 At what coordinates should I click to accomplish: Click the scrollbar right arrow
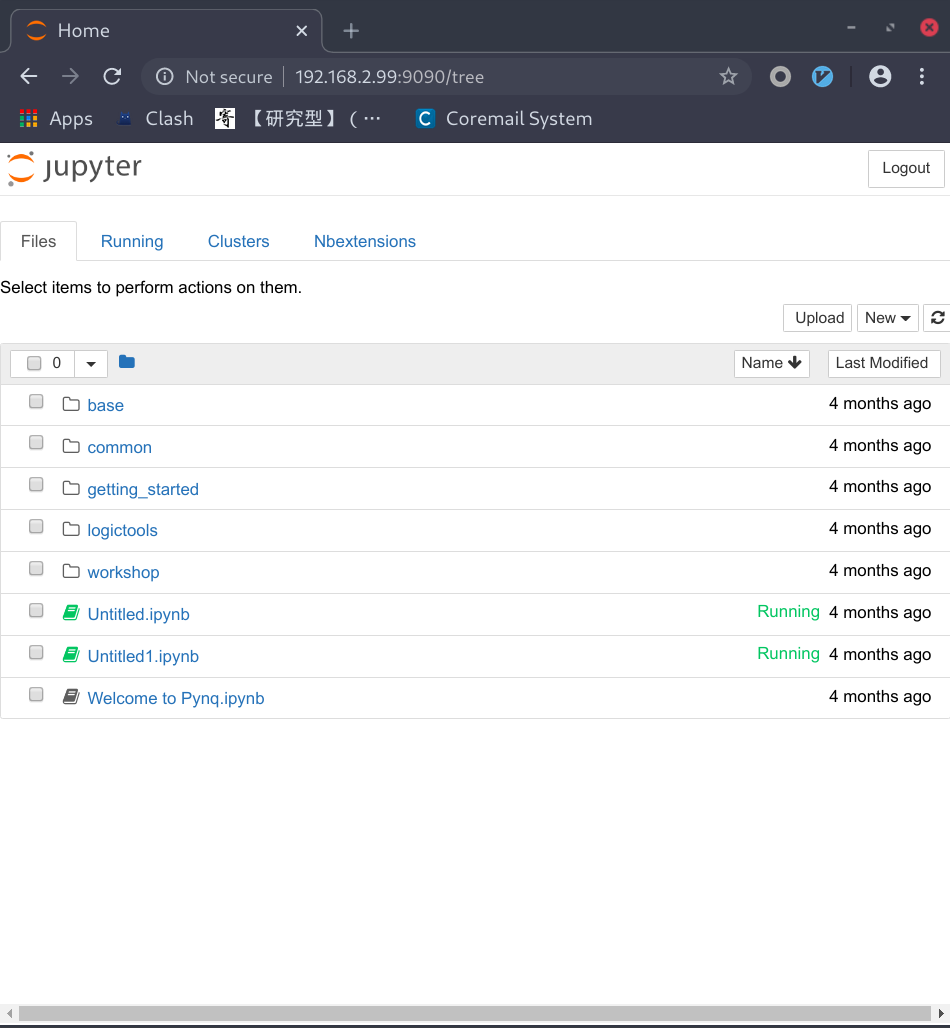941,1014
